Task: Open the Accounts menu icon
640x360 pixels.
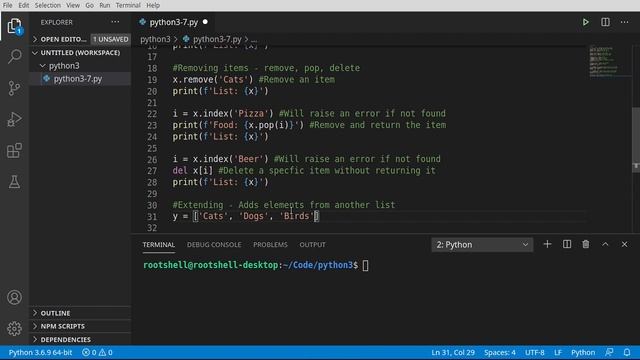Action: 14,297
